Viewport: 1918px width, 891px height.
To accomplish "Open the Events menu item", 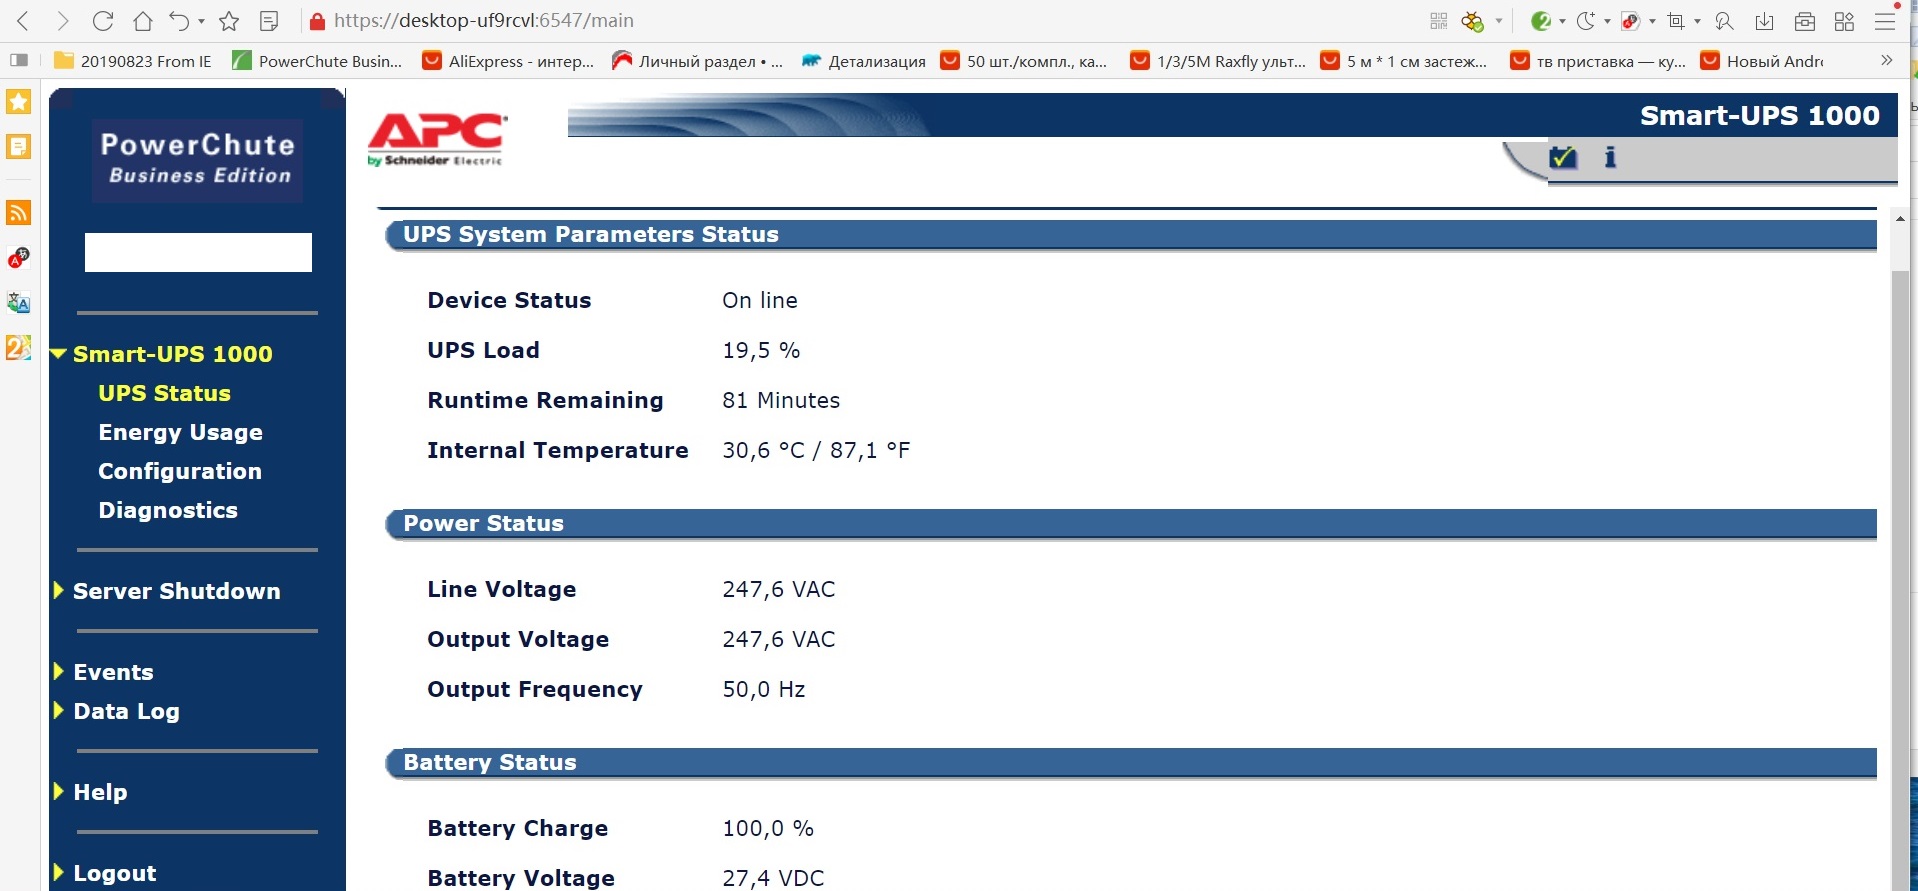I will click(113, 672).
